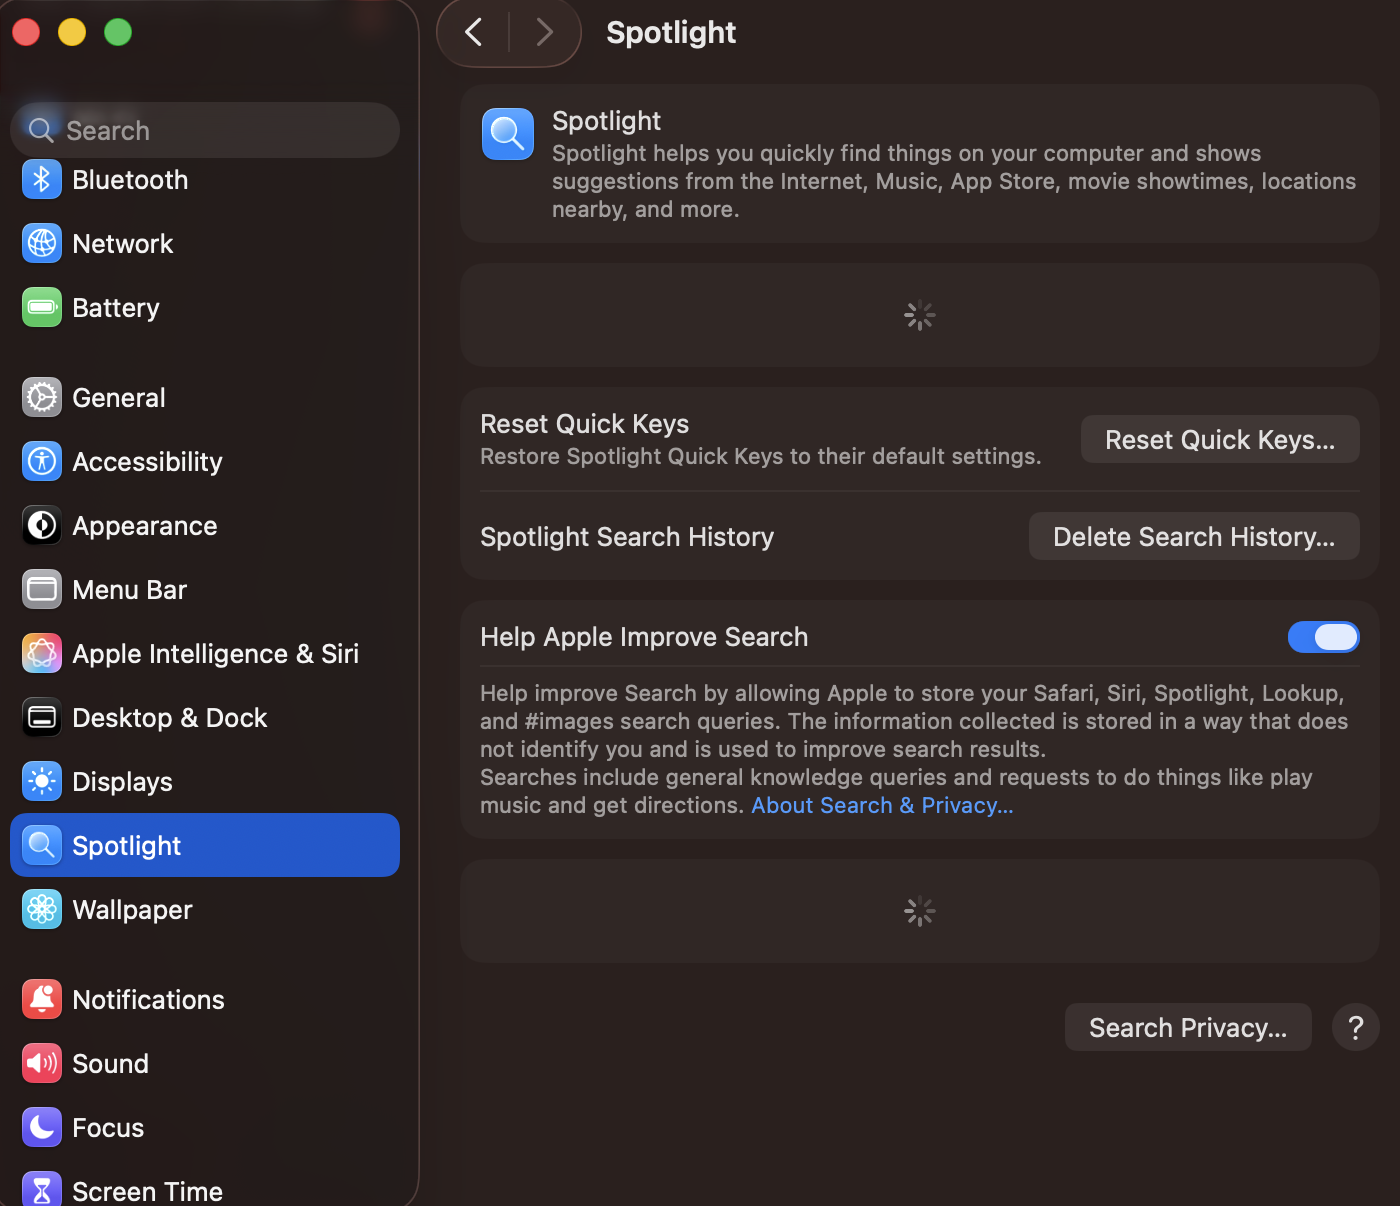Choose Focus from the sidebar
The height and width of the screenshot is (1206, 1400).
[205, 1128]
